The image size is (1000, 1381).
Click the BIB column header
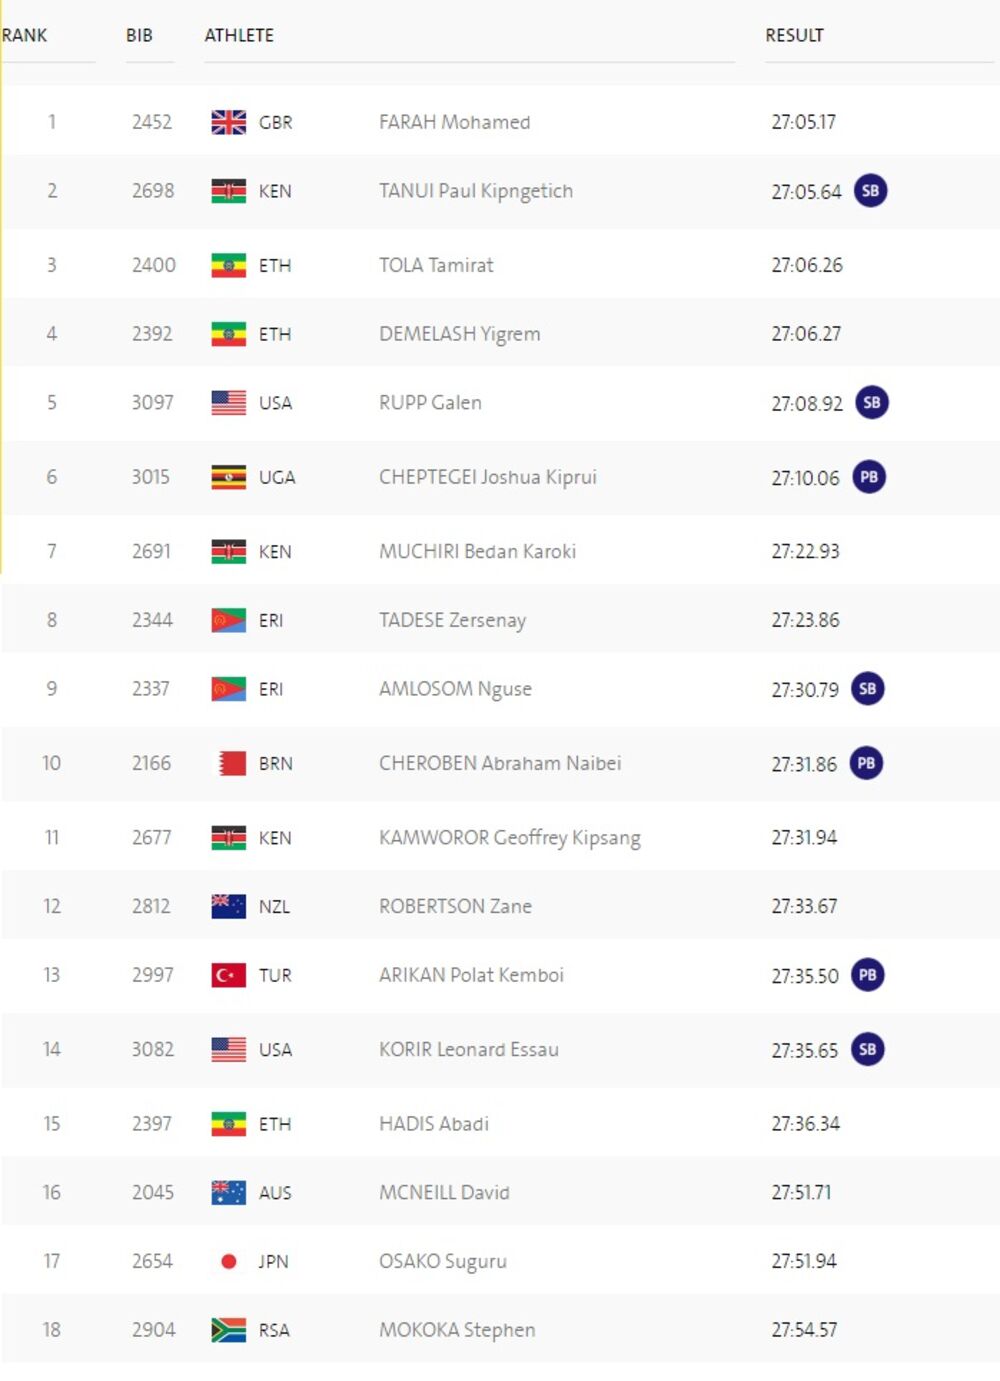(139, 35)
